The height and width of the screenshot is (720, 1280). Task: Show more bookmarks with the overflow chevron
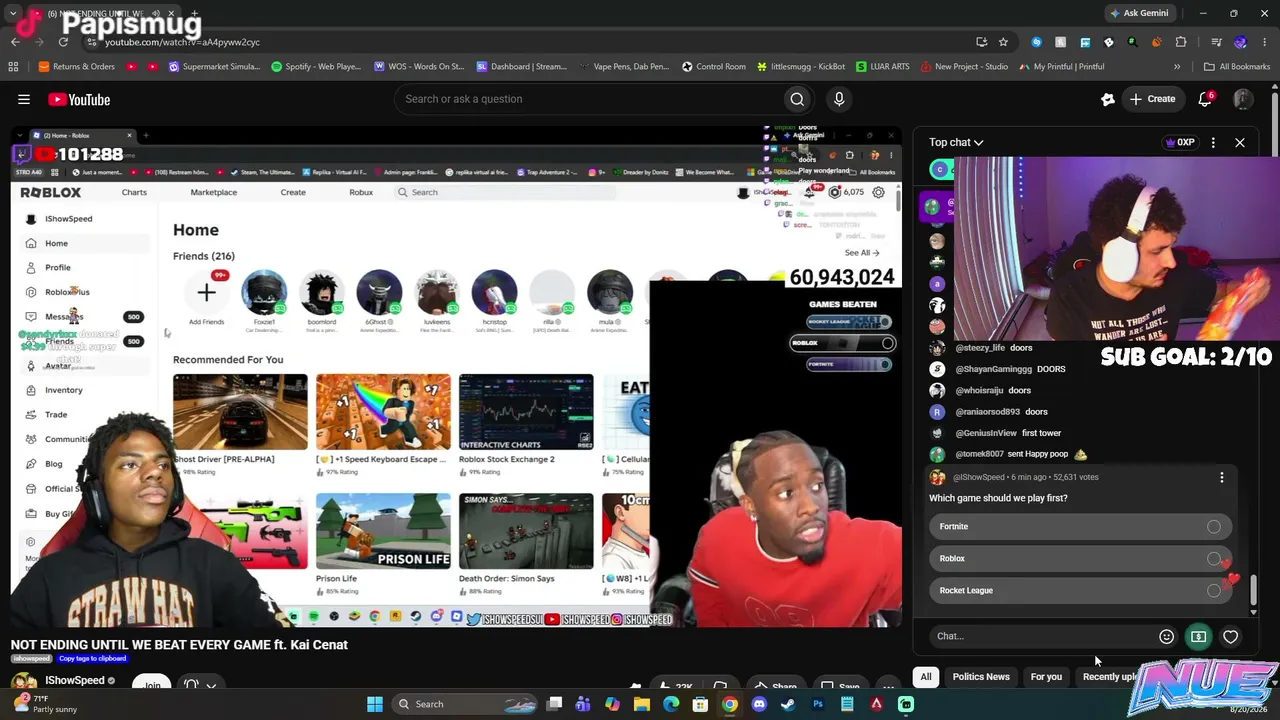(x=1177, y=67)
